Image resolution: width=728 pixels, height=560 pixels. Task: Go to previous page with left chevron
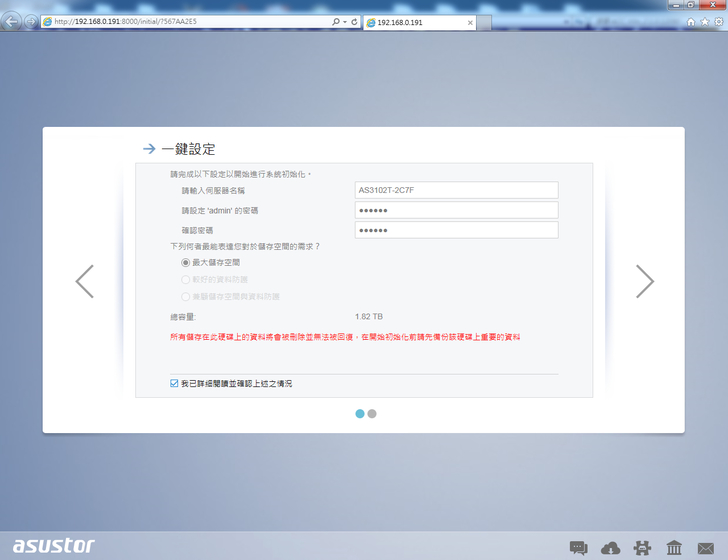coord(85,282)
